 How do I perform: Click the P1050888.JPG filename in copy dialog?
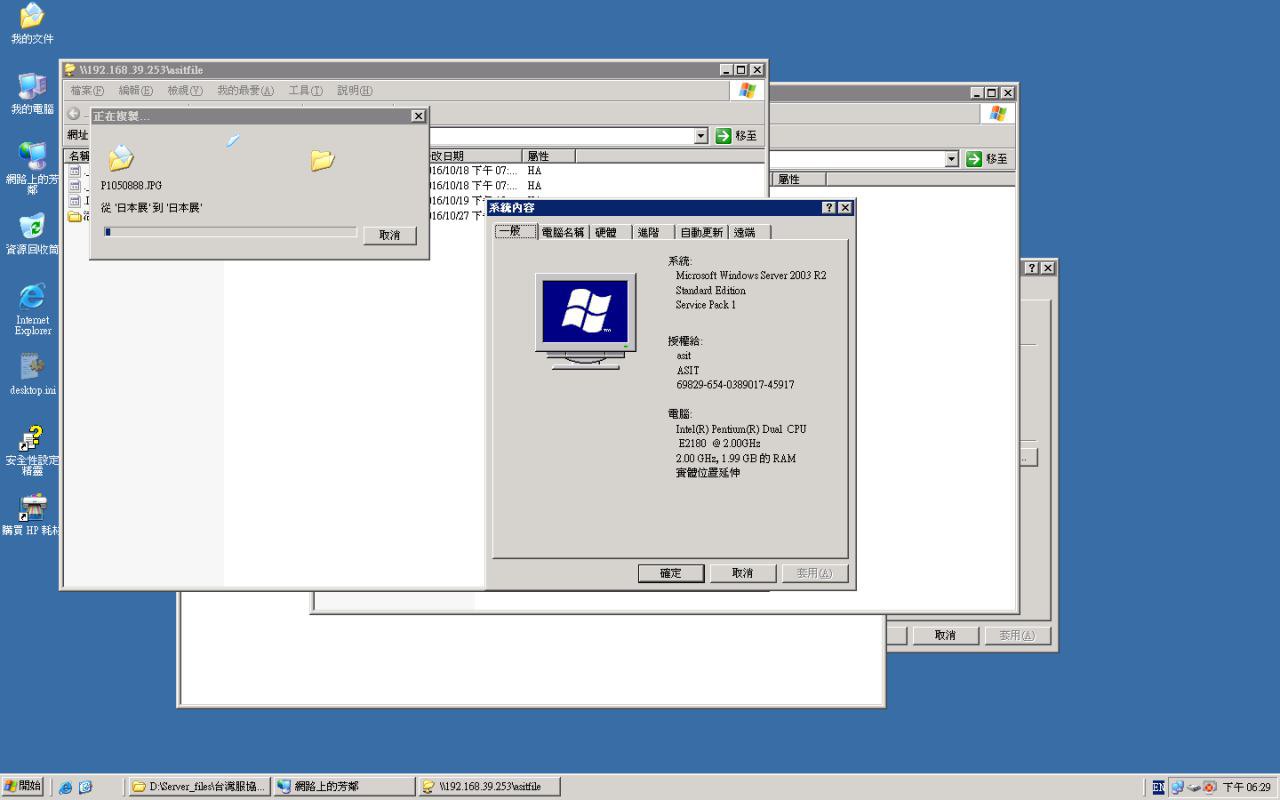[131, 186]
